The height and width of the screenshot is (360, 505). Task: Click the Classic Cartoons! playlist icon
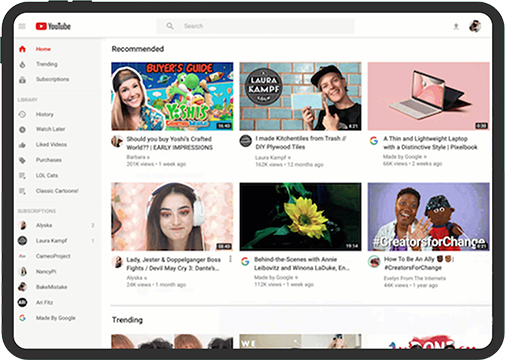coord(22,191)
